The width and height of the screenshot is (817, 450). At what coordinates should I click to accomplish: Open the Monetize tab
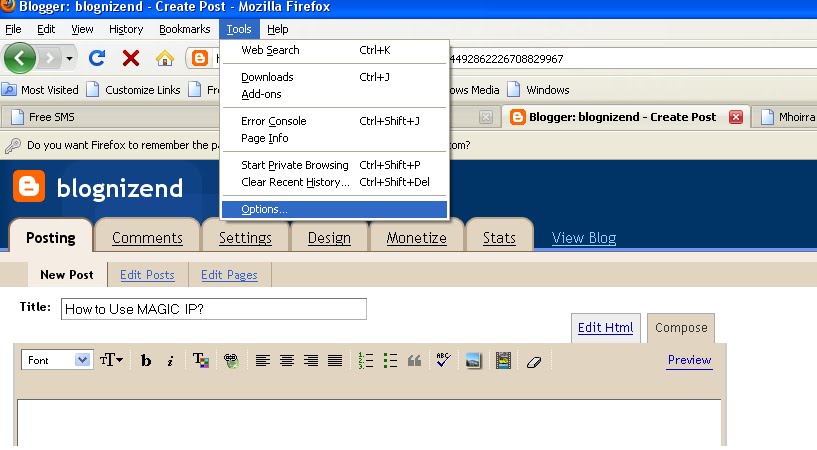coord(416,238)
